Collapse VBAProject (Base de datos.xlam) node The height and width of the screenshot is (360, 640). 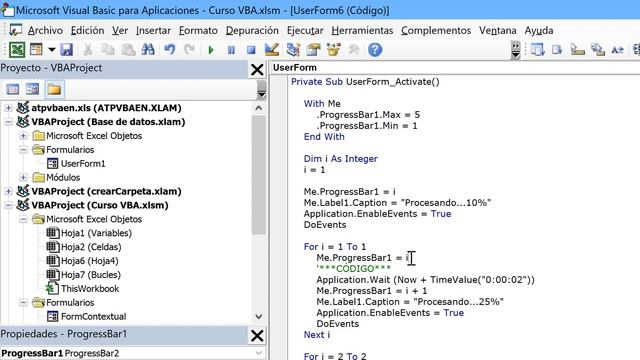point(8,122)
